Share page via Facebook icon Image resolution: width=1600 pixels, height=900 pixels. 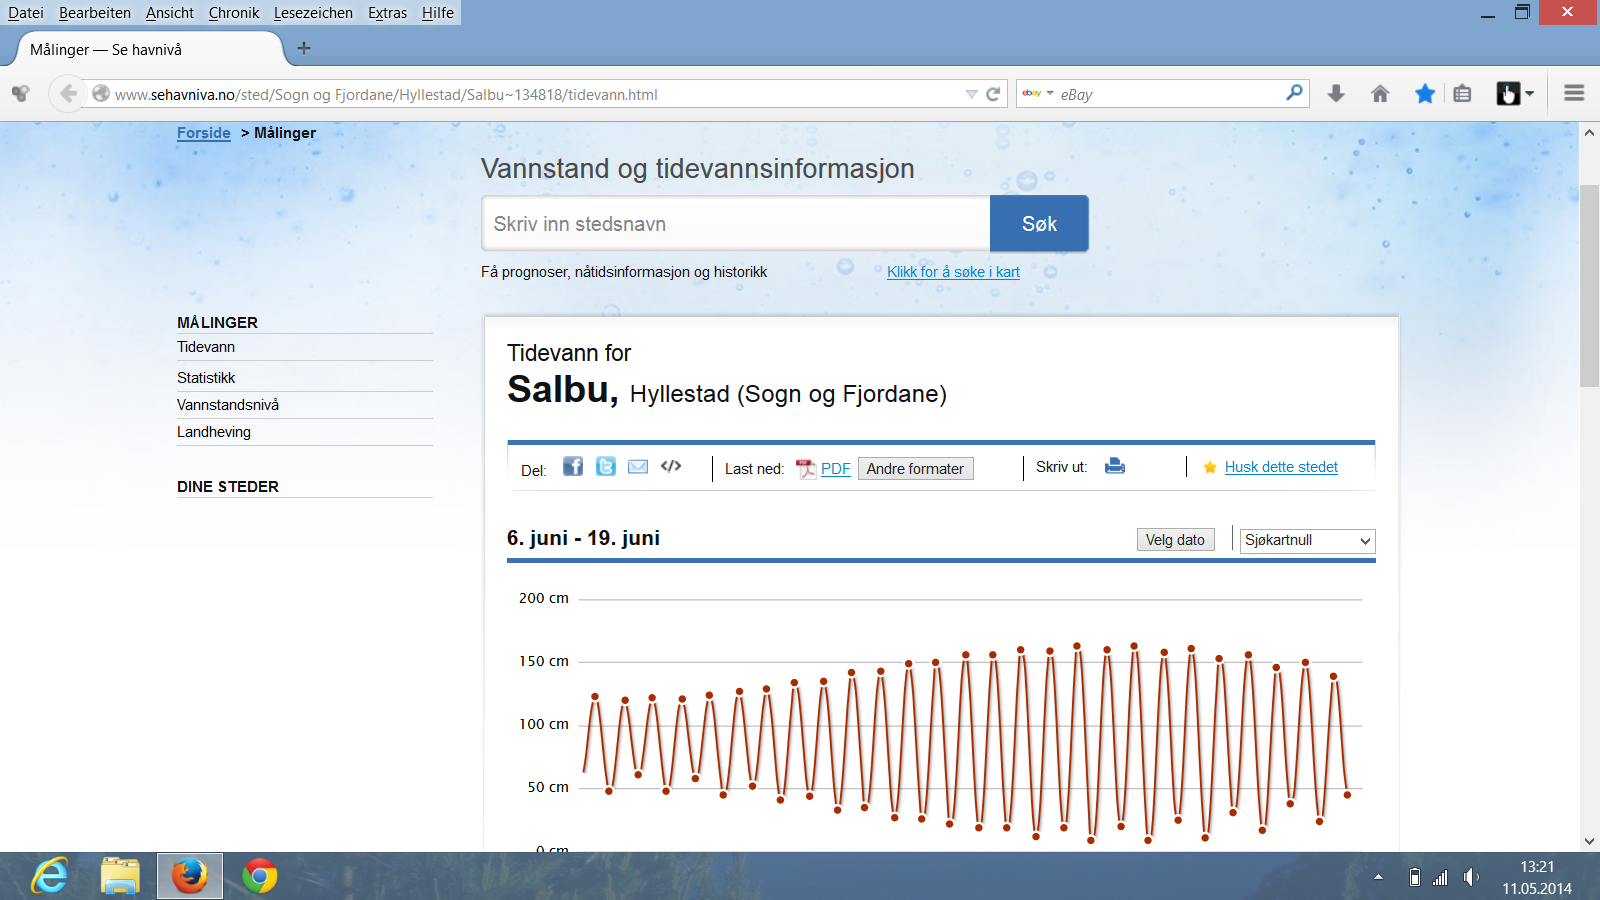(x=572, y=467)
